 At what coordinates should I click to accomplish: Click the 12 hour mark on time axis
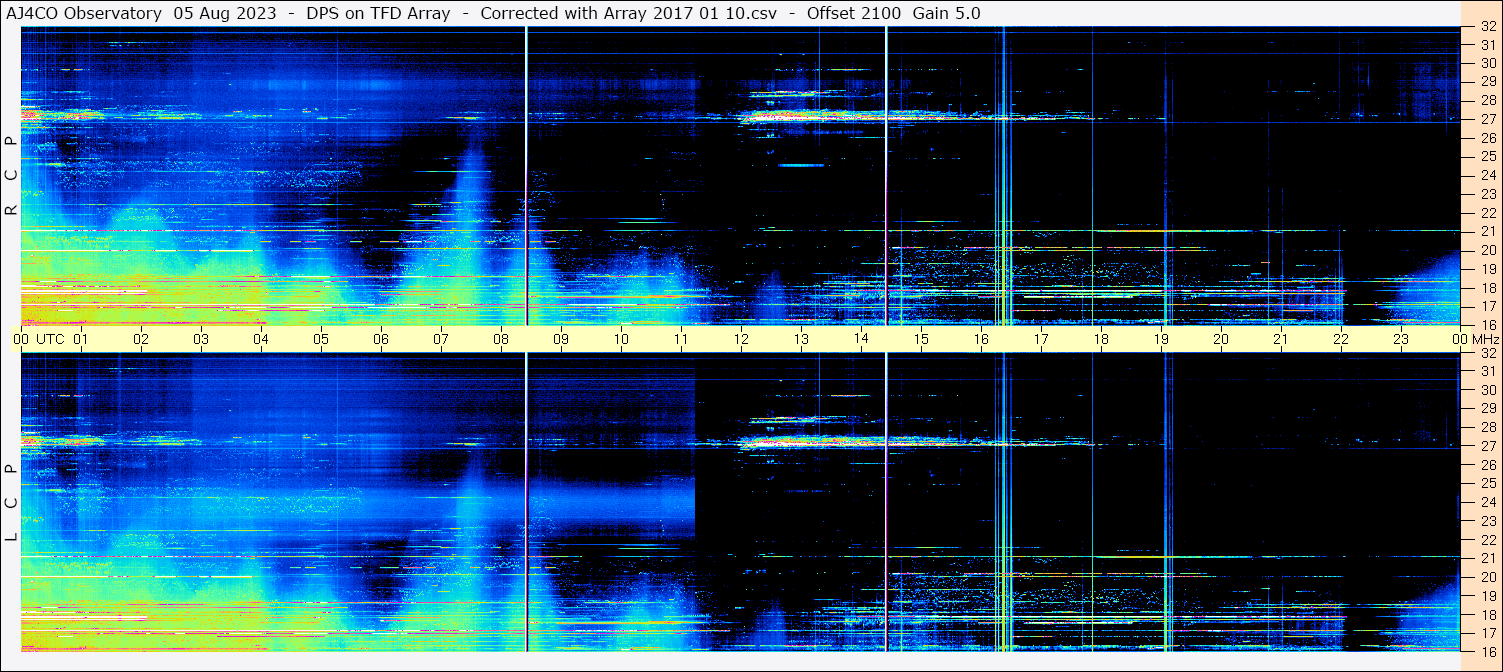[x=741, y=339]
